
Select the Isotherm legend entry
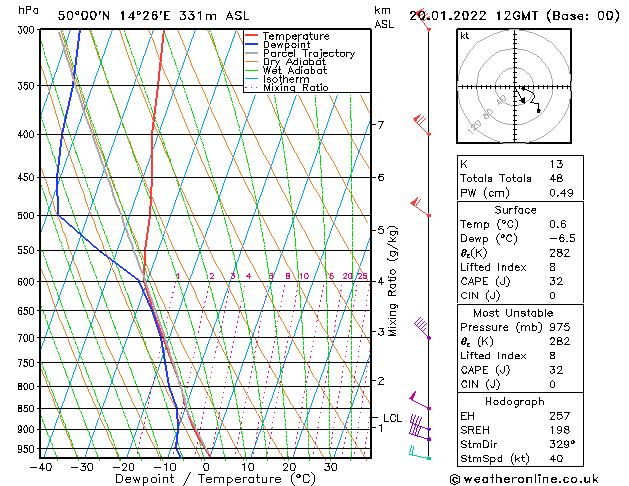pos(286,79)
